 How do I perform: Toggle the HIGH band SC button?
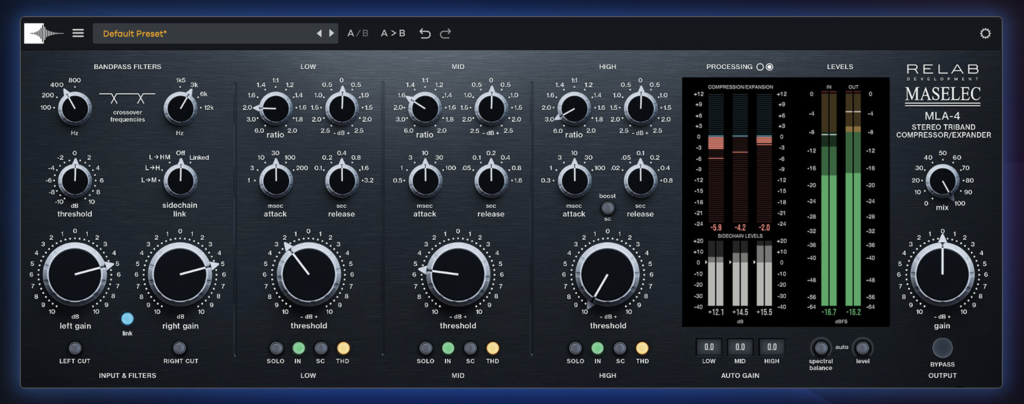(x=620, y=348)
